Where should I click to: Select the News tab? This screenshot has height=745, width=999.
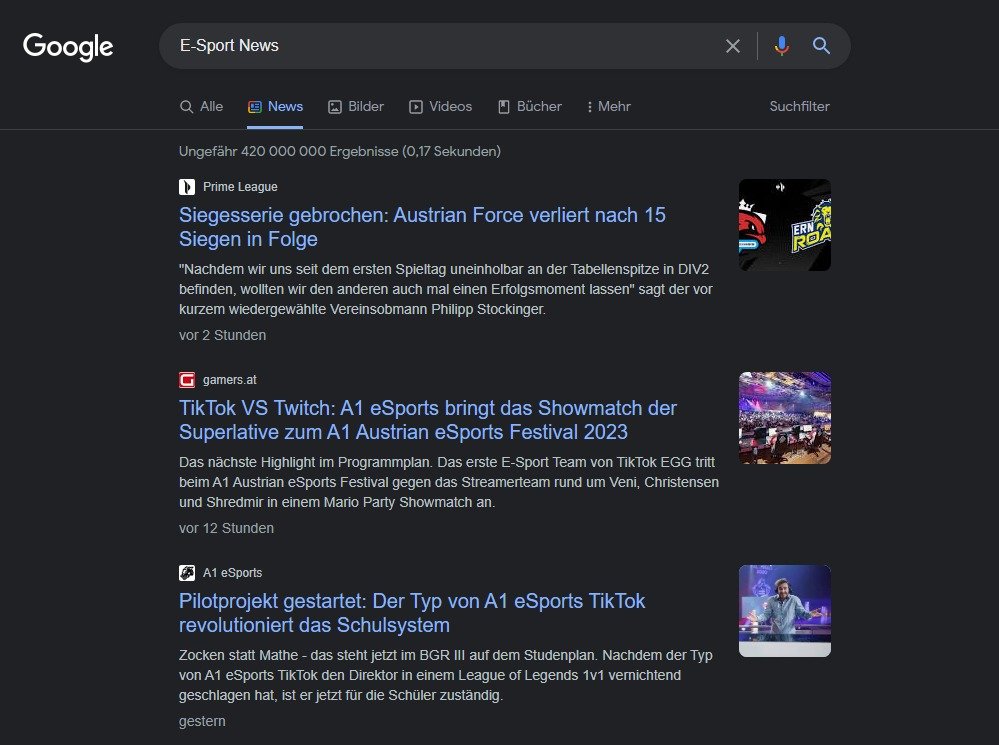coord(275,106)
